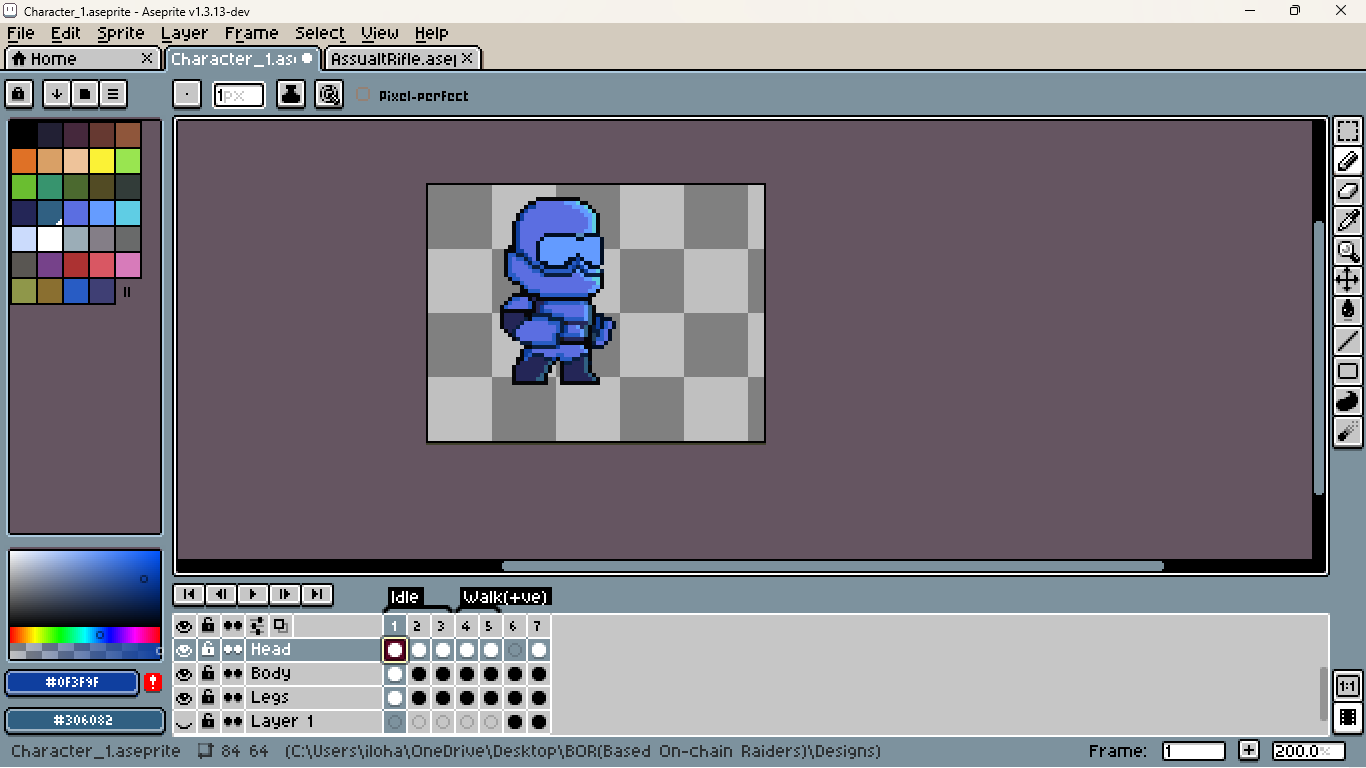Open the Sprite menu
Viewport: 1366px width, 768px height.
point(120,33)
